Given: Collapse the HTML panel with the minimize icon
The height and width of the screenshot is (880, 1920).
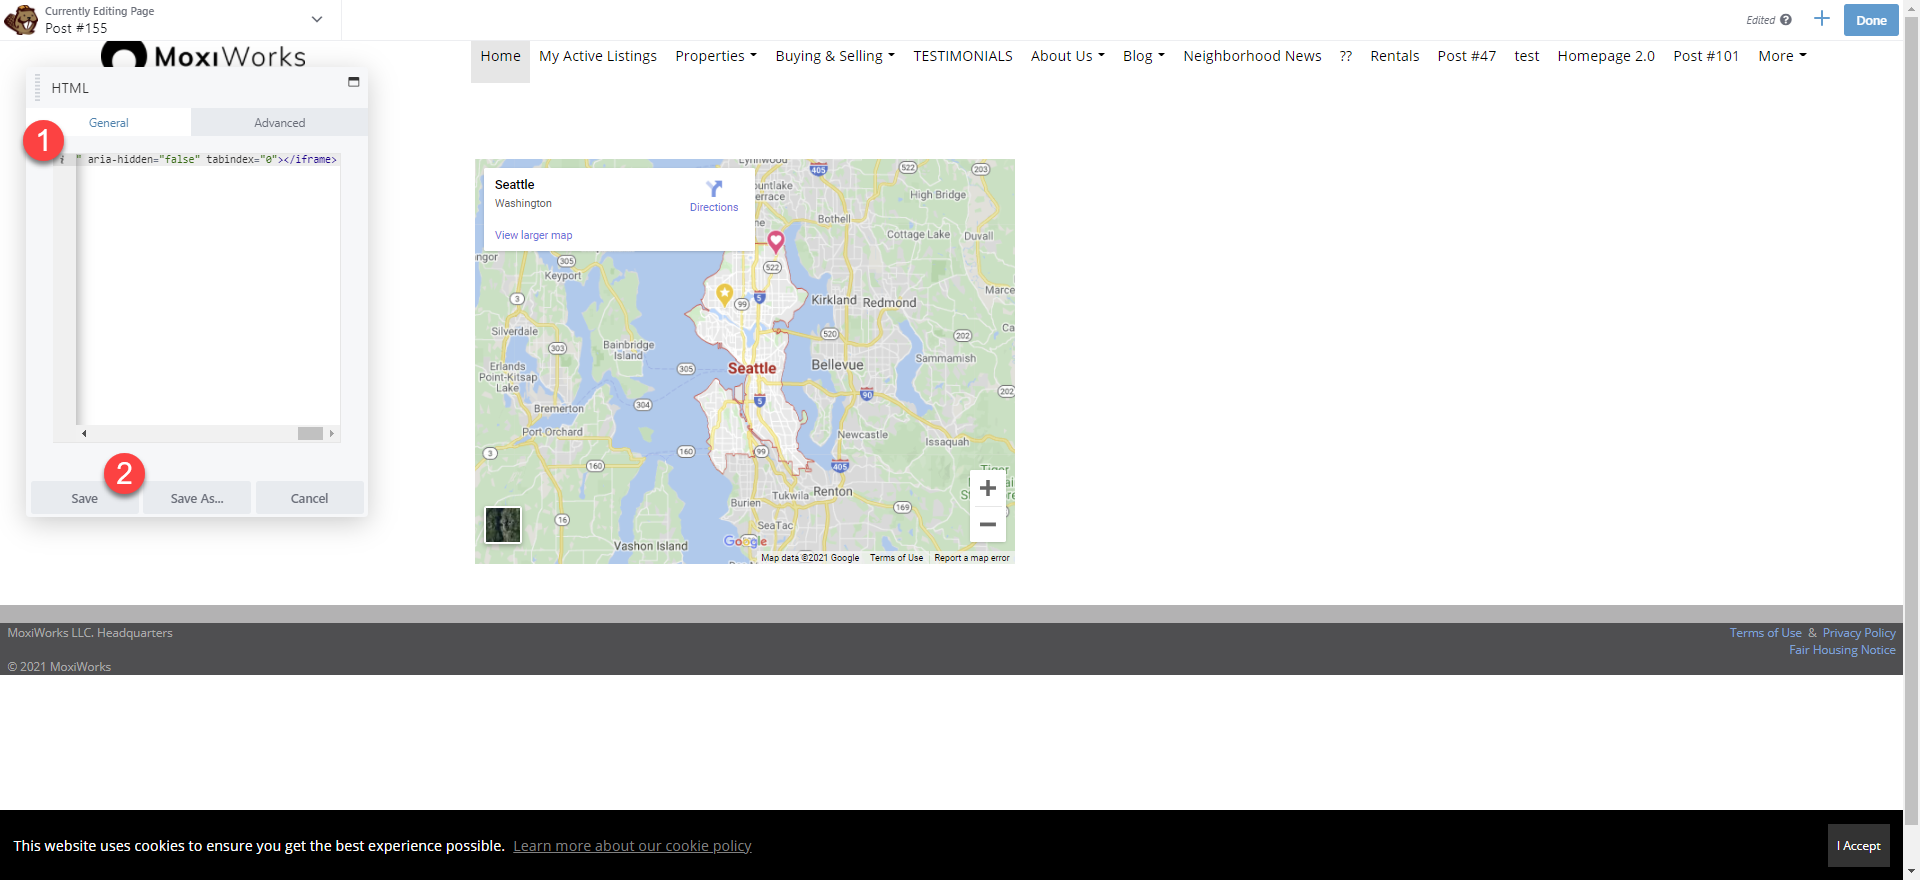Looking at the screenshot, I should [353, 82].
